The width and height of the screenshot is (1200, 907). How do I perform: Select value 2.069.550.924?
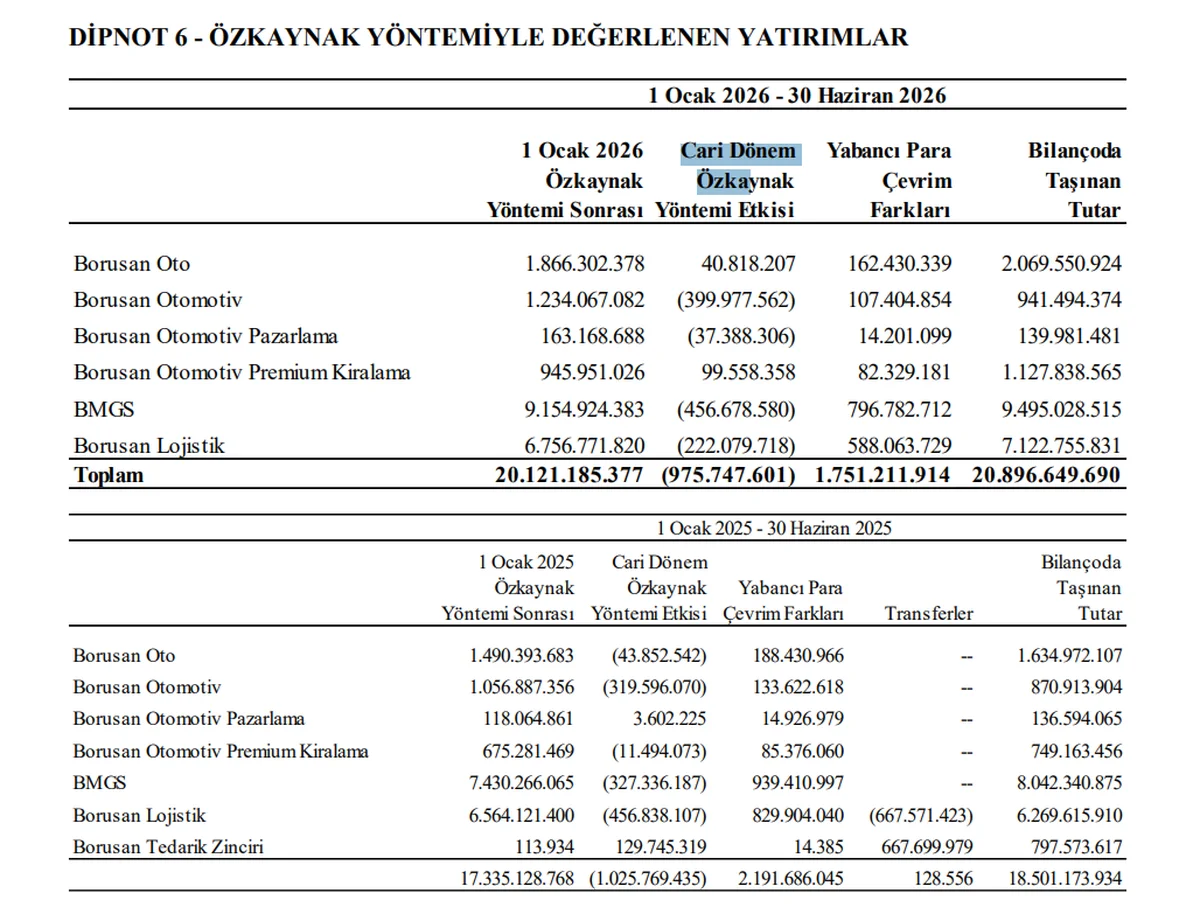click(1062, 264)
